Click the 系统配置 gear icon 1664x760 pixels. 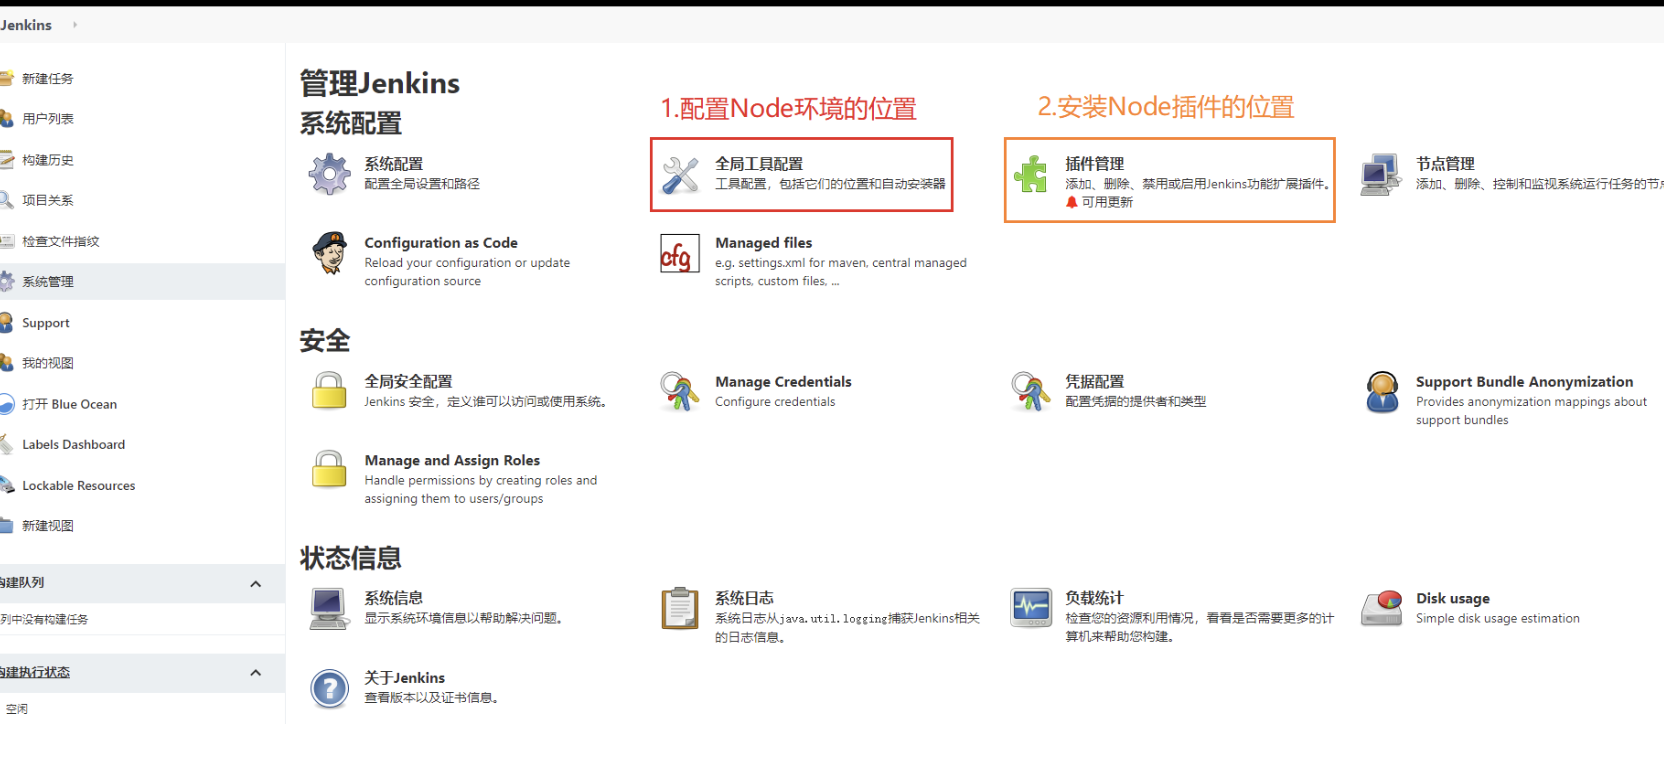(329, 174)
